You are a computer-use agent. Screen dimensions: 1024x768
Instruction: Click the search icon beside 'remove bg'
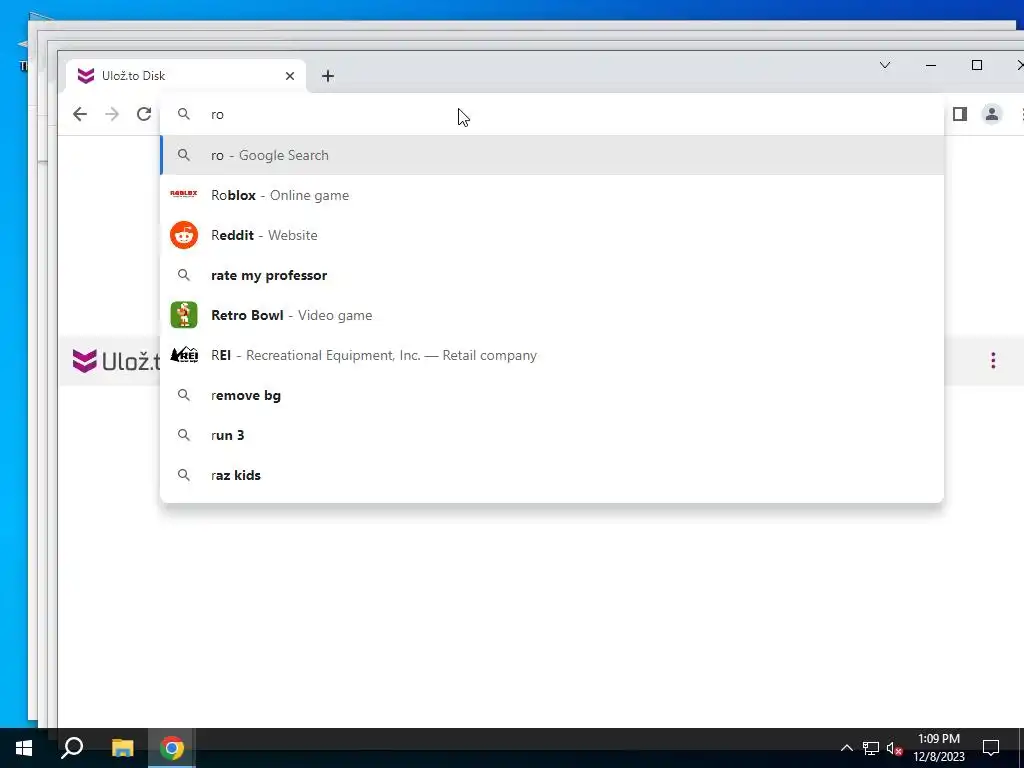(x=184, y=395)
